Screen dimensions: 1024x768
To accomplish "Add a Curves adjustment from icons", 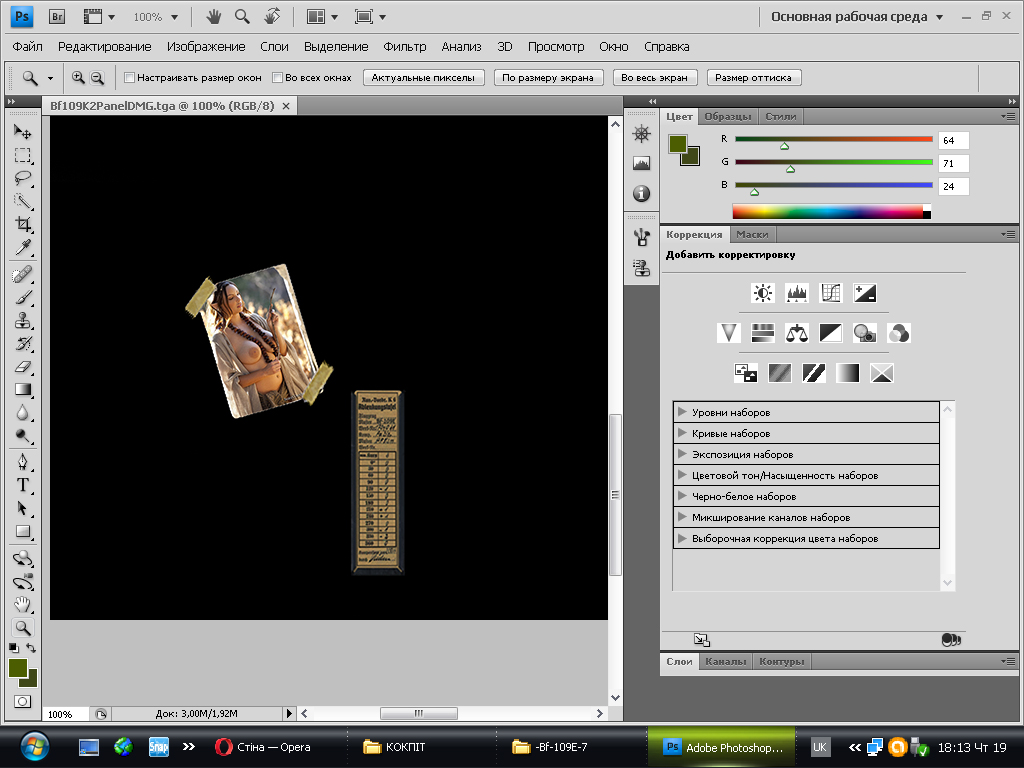I will 831,293.
